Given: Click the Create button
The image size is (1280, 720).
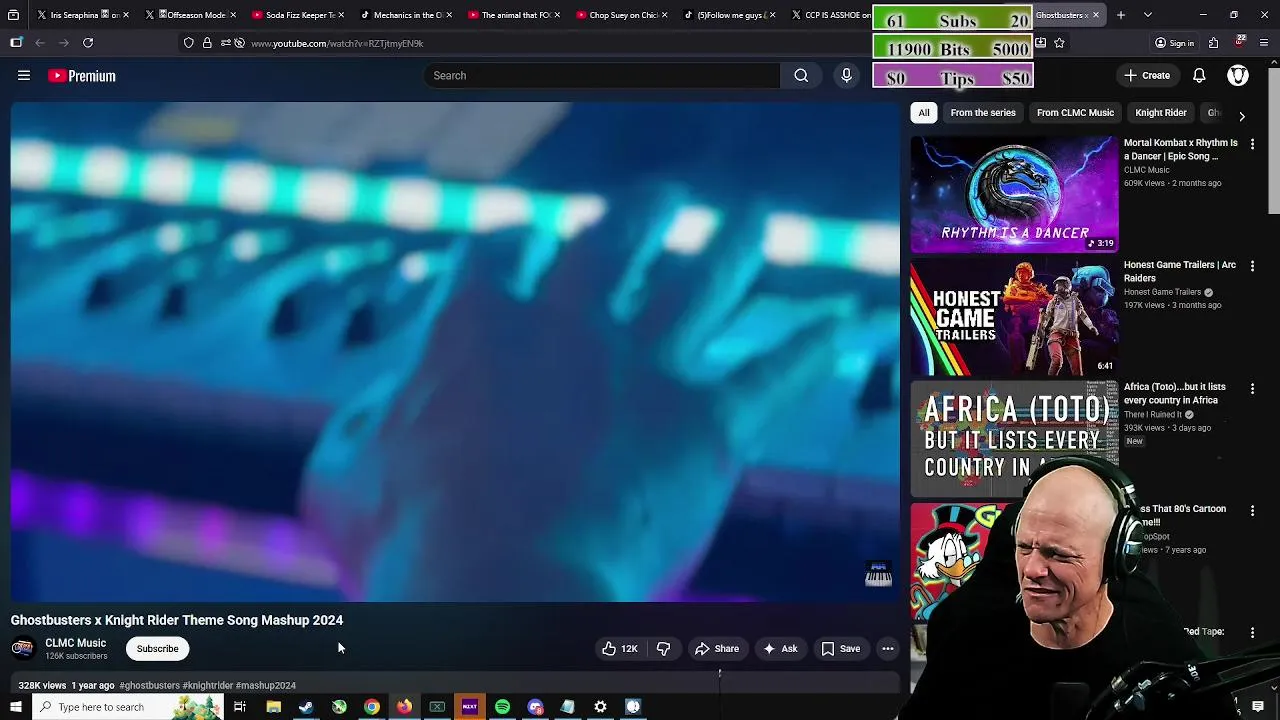Looking at the screenshot, I should [x=1147, y=75].
